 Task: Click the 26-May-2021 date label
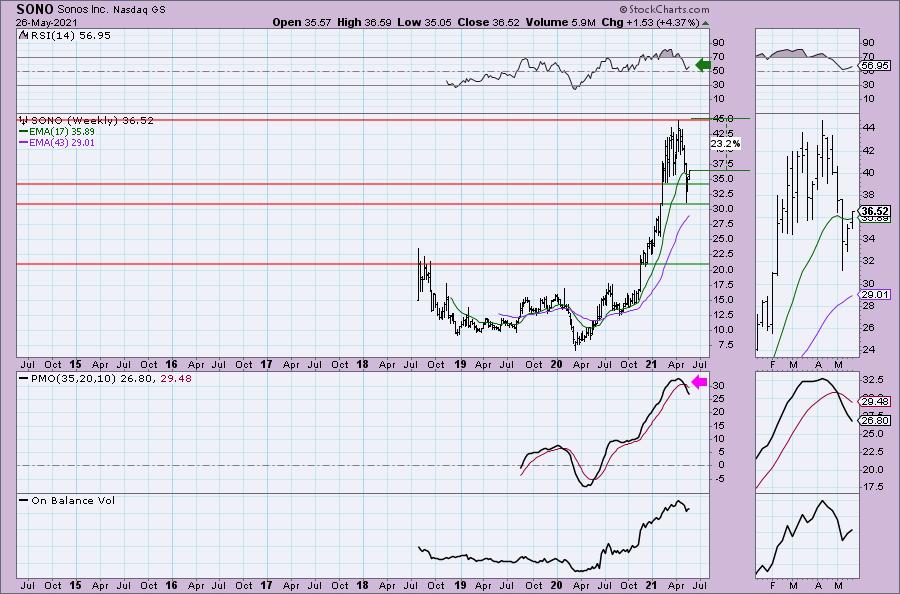(x=45, y=23)
